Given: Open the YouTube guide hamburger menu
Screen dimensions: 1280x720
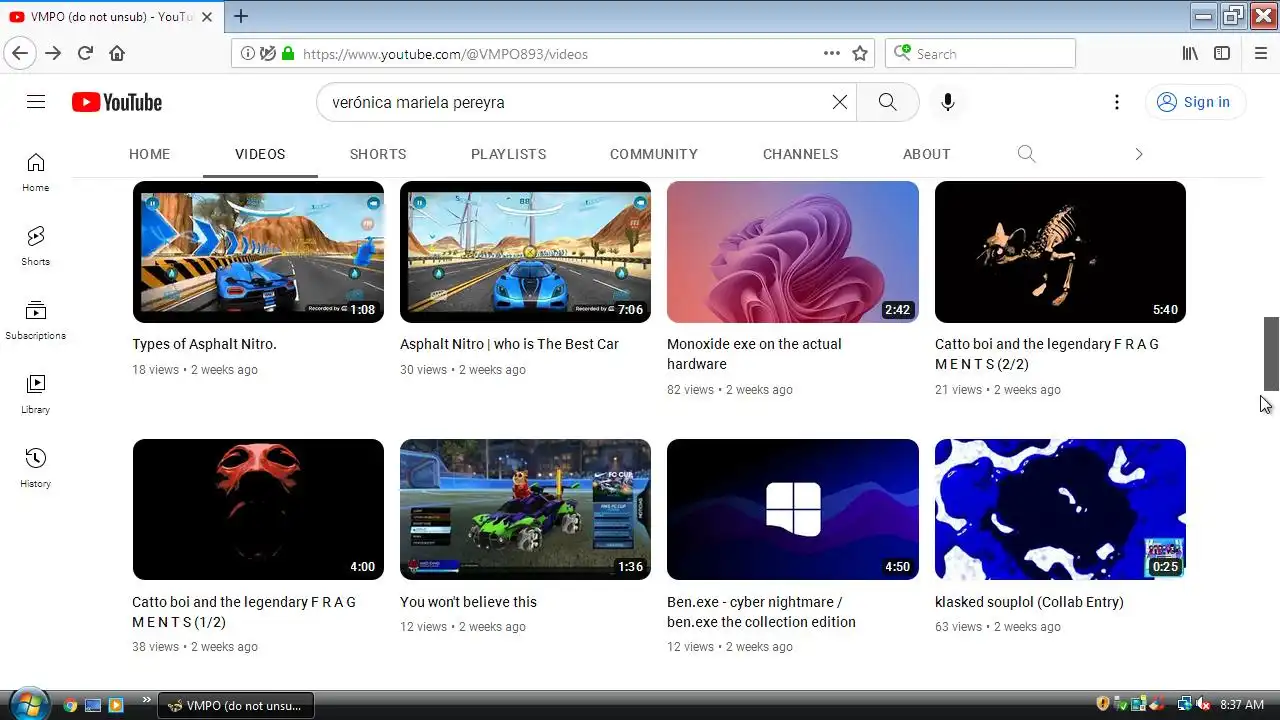Looking at the screenshot, I should pyautogui.click(x=36, y=102).
